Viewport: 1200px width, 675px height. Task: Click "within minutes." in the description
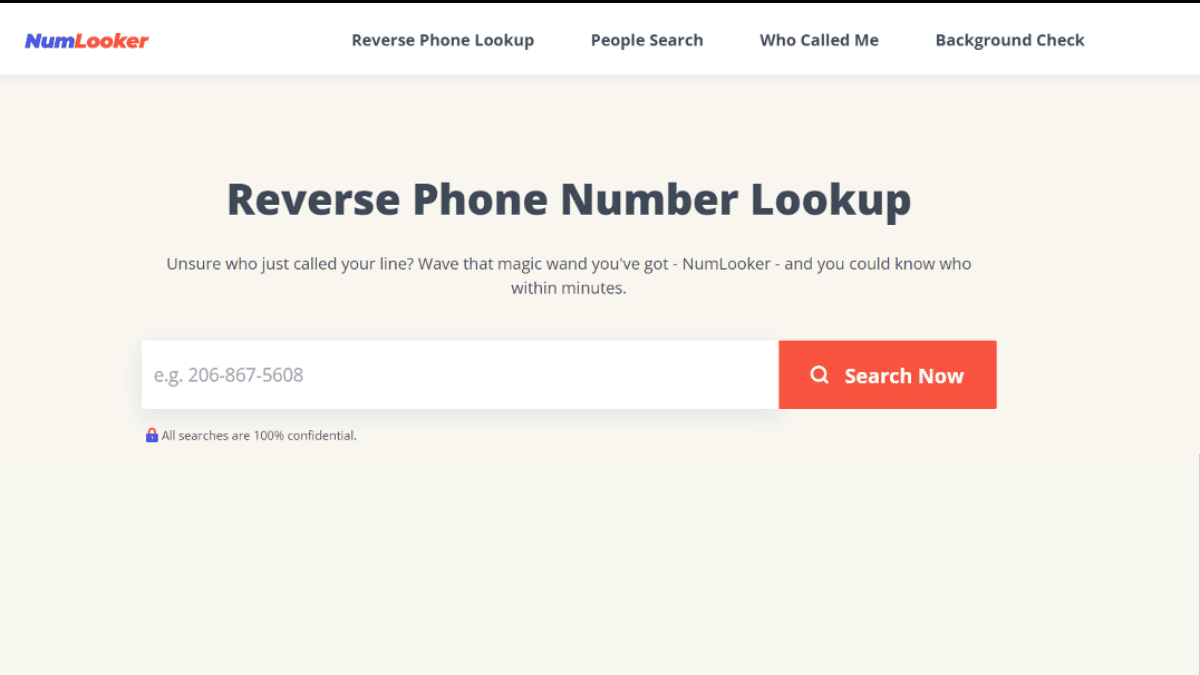569,288
